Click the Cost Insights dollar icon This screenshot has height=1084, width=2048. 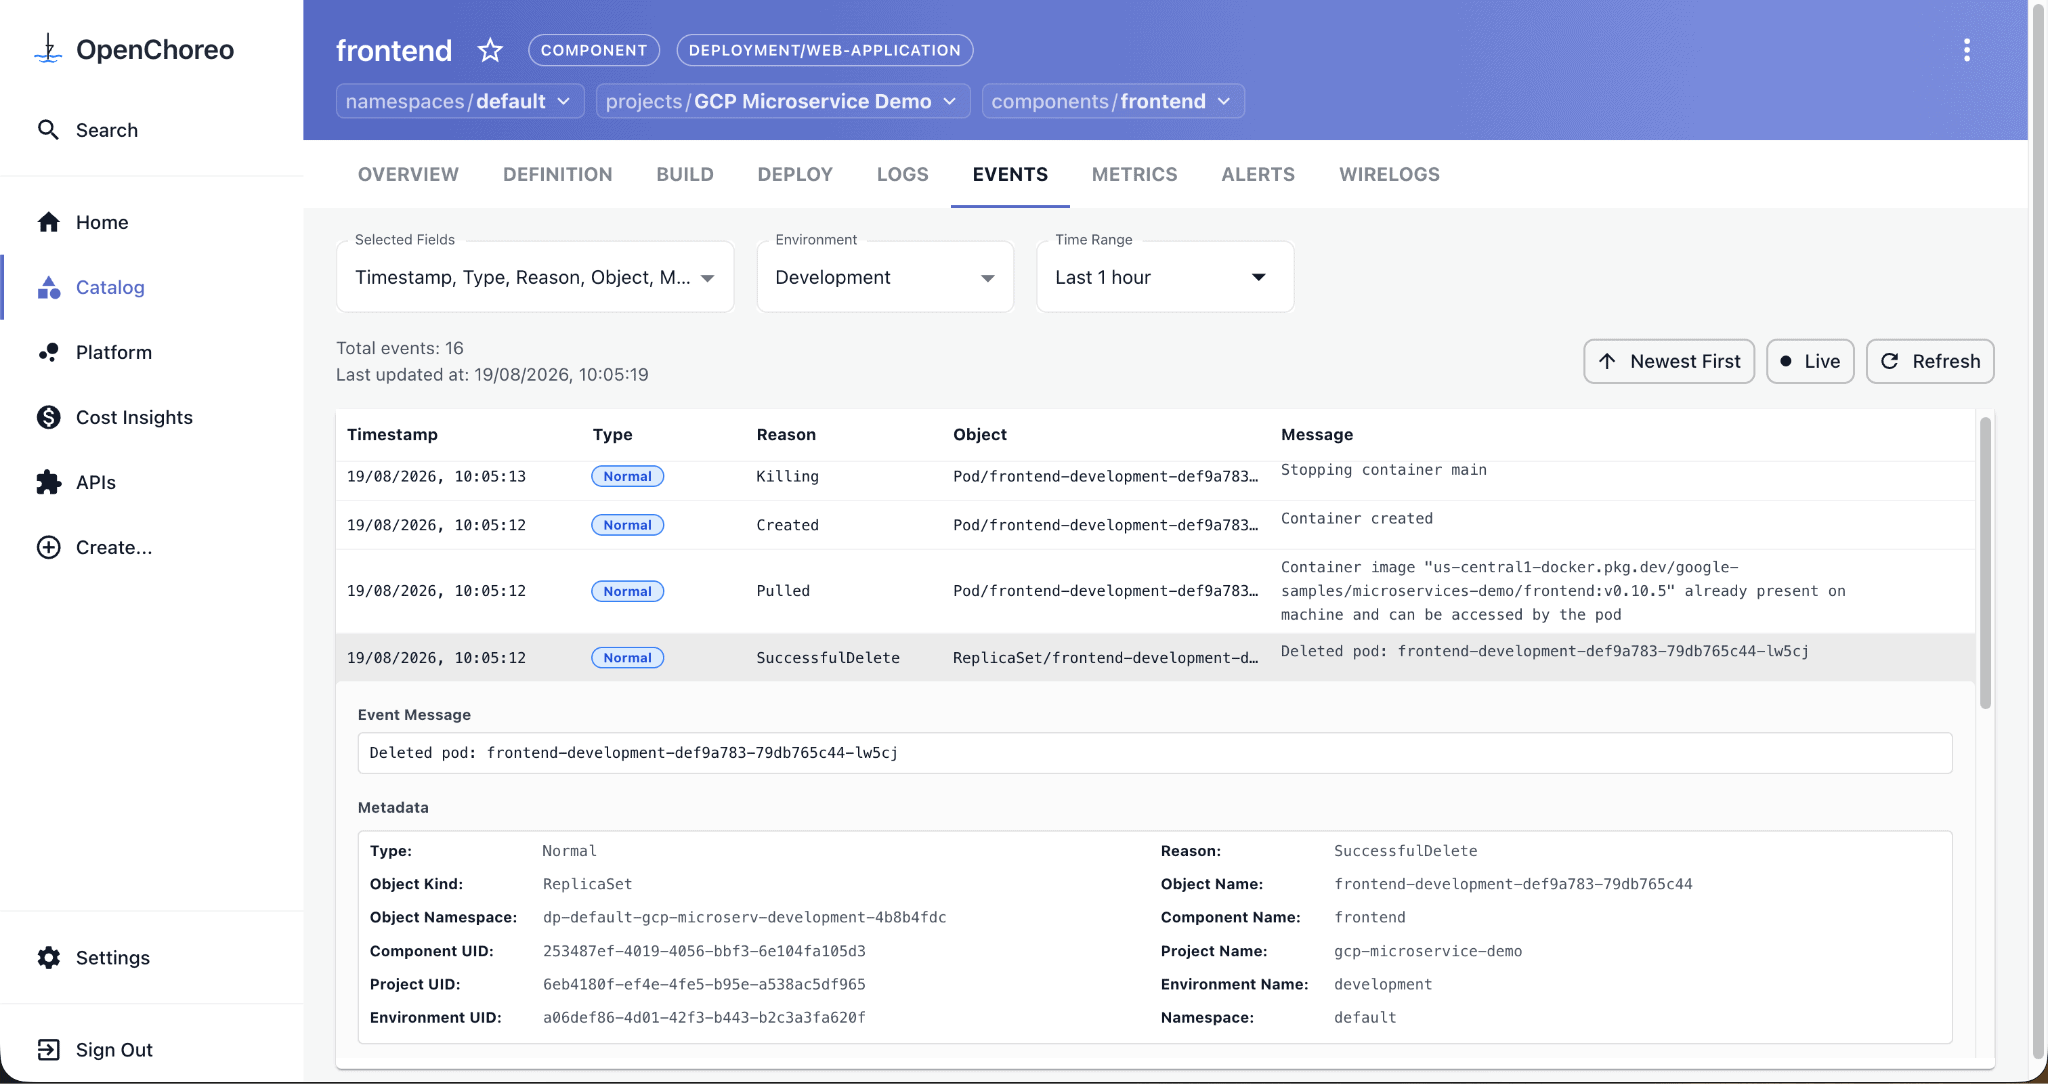[x=48, y=417]
